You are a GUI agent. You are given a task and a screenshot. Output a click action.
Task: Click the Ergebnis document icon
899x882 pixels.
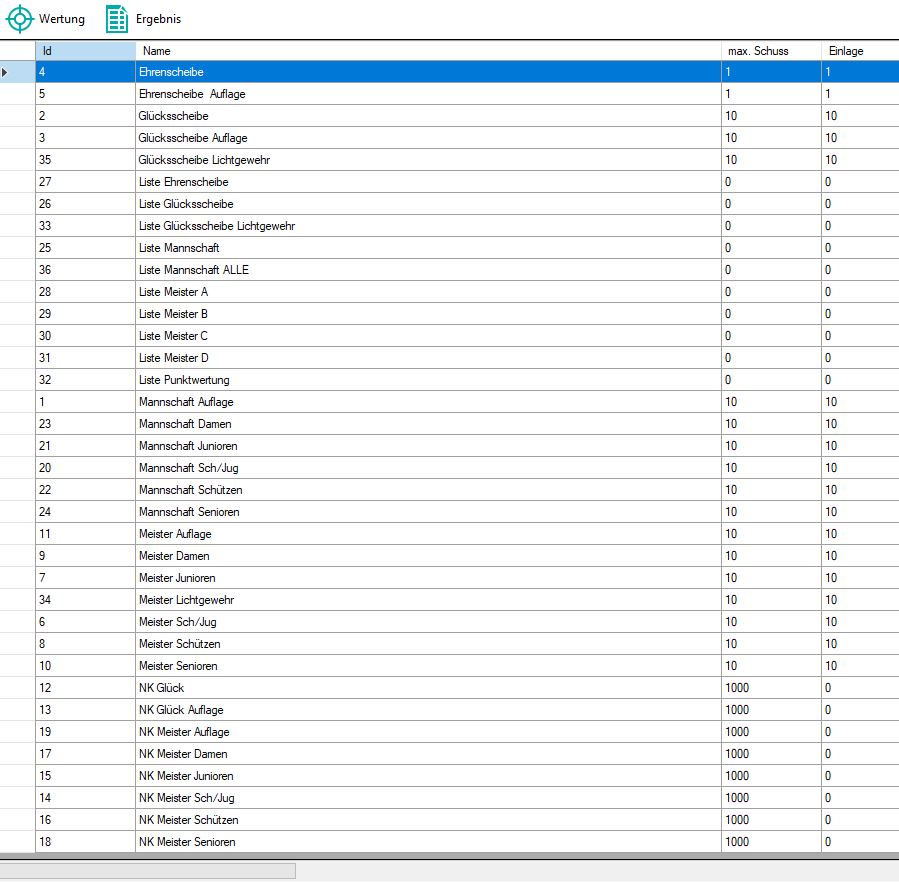[x=117, y=19]
